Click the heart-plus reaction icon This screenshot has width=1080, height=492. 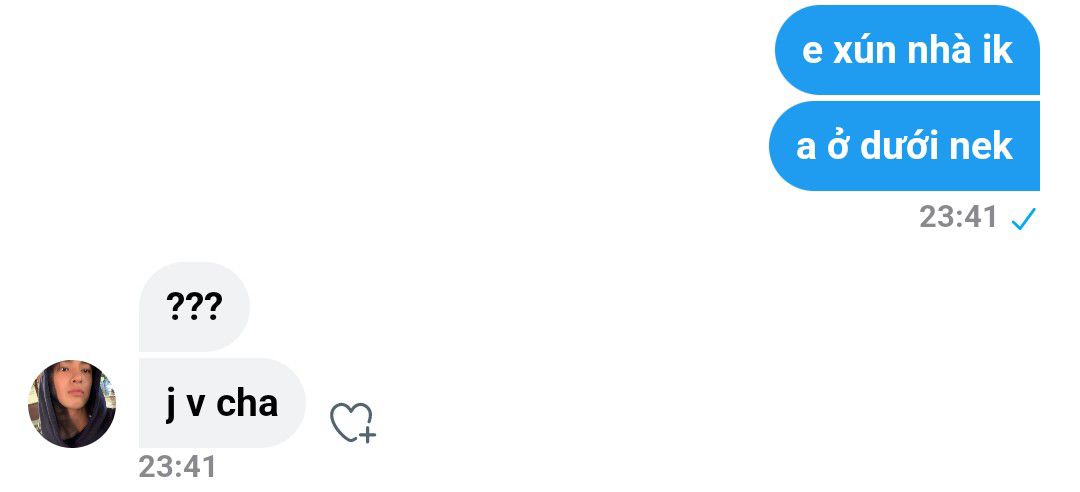pos(352,423)
